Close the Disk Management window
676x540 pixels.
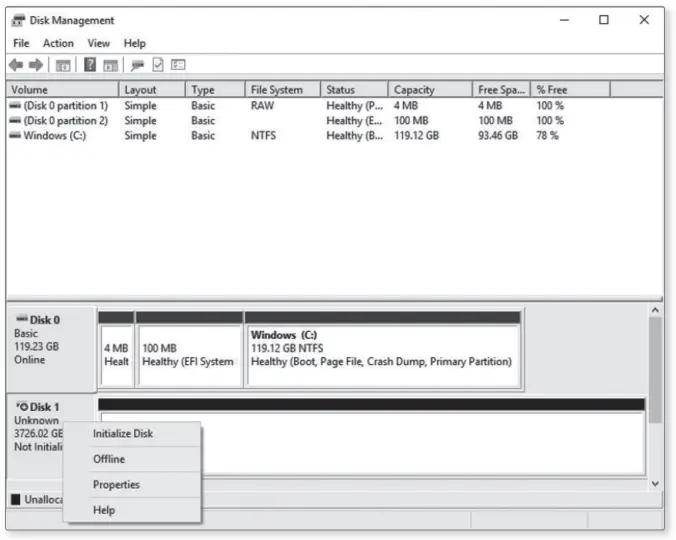[644, 20]
